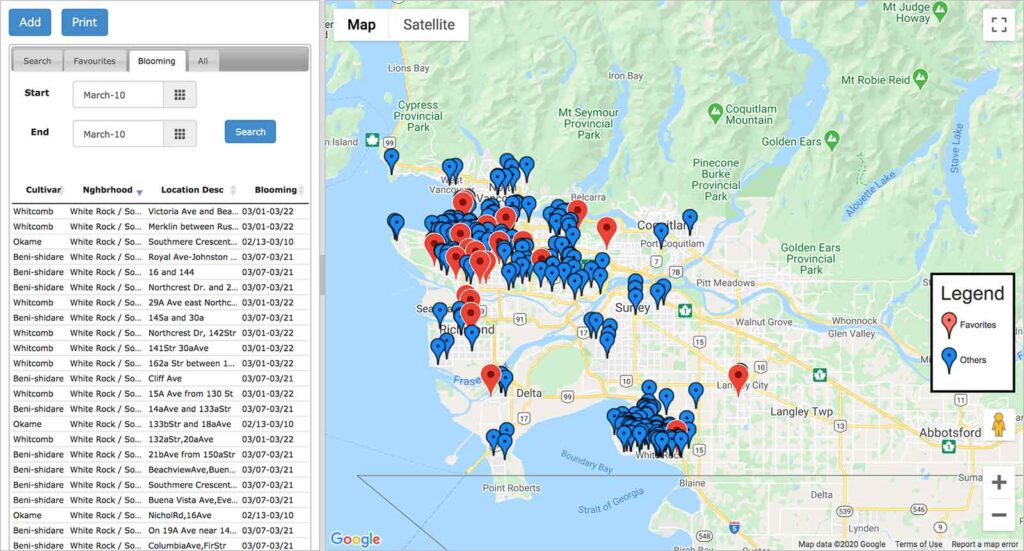Switch map to standard Map view
Screen dimensions: 1024x551
click(x=361, y=25)
